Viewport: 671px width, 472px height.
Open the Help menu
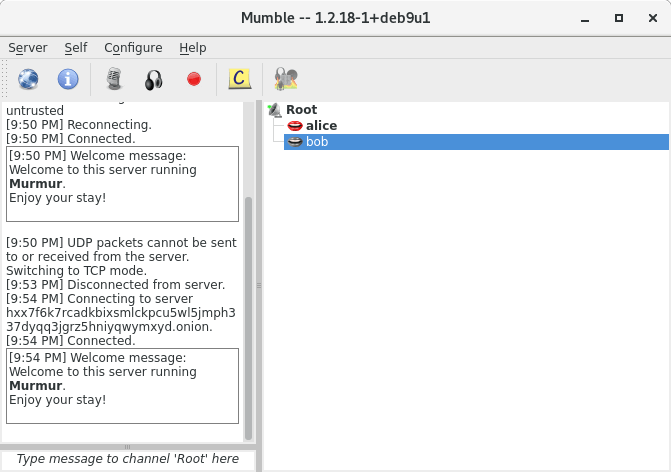pyautogui.click(x=193, y=47)
